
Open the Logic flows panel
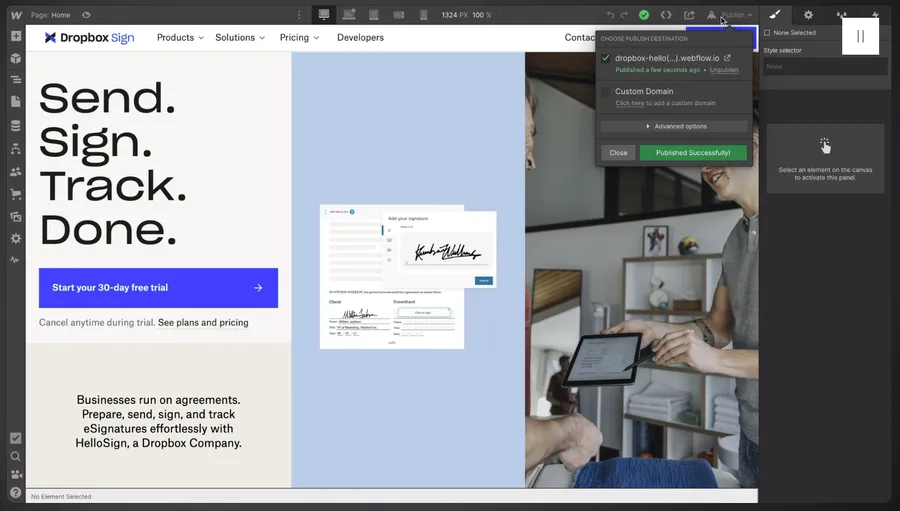point(16,149)
